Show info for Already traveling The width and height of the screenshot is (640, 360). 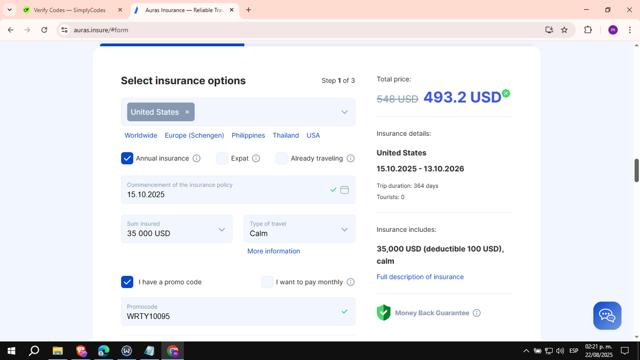pyautogui.click(x=351, y=158)
